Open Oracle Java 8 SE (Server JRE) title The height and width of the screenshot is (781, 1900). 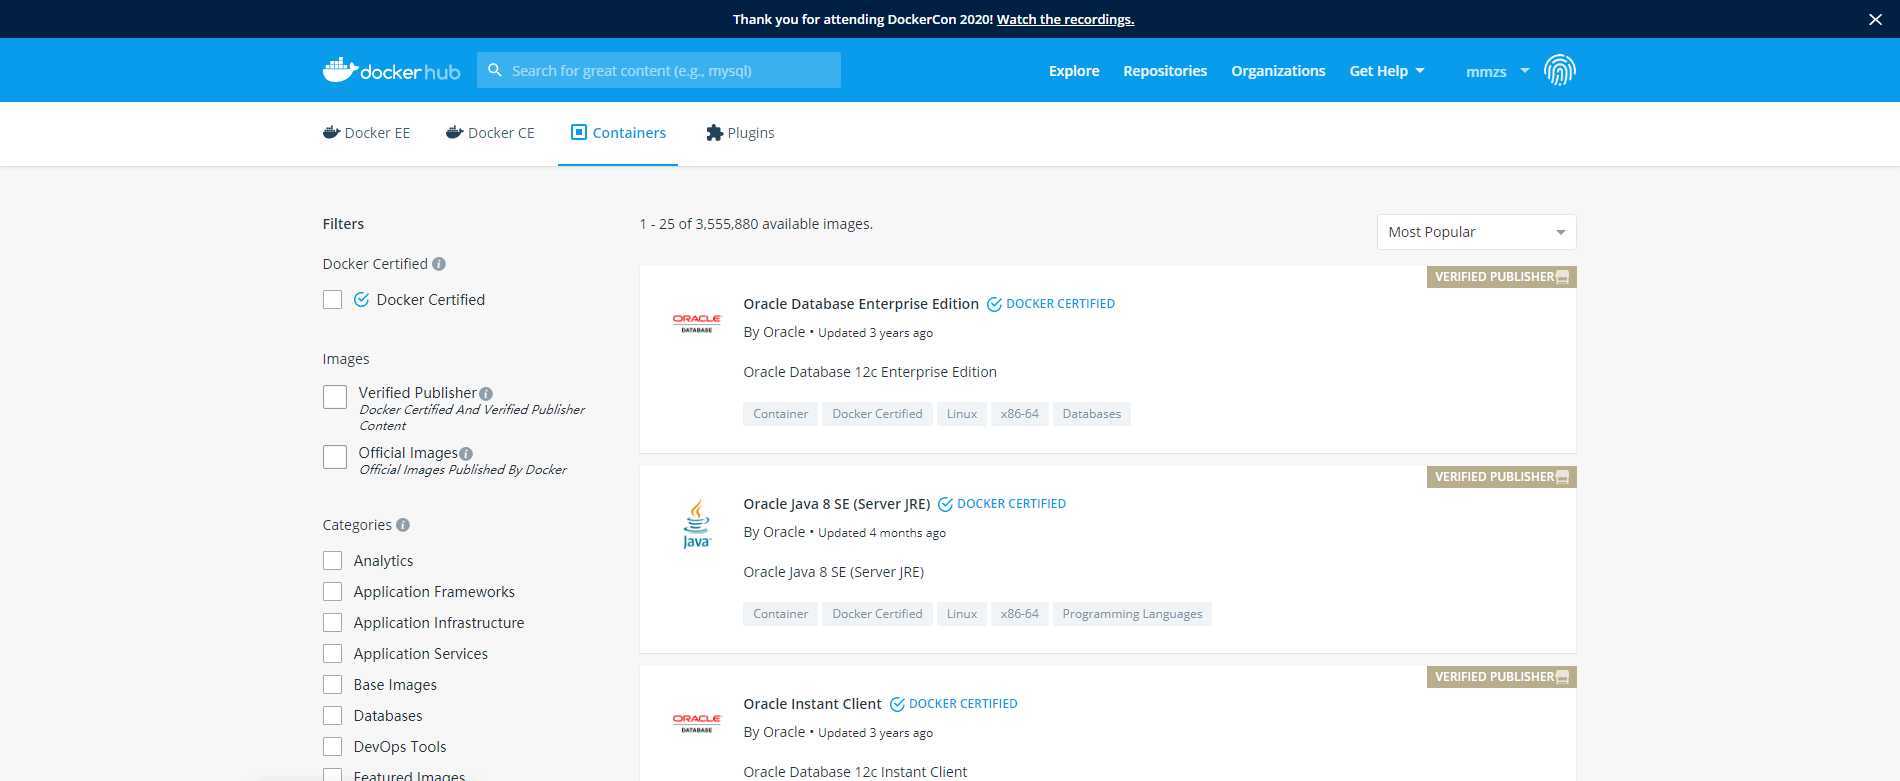tap(837, 504)
